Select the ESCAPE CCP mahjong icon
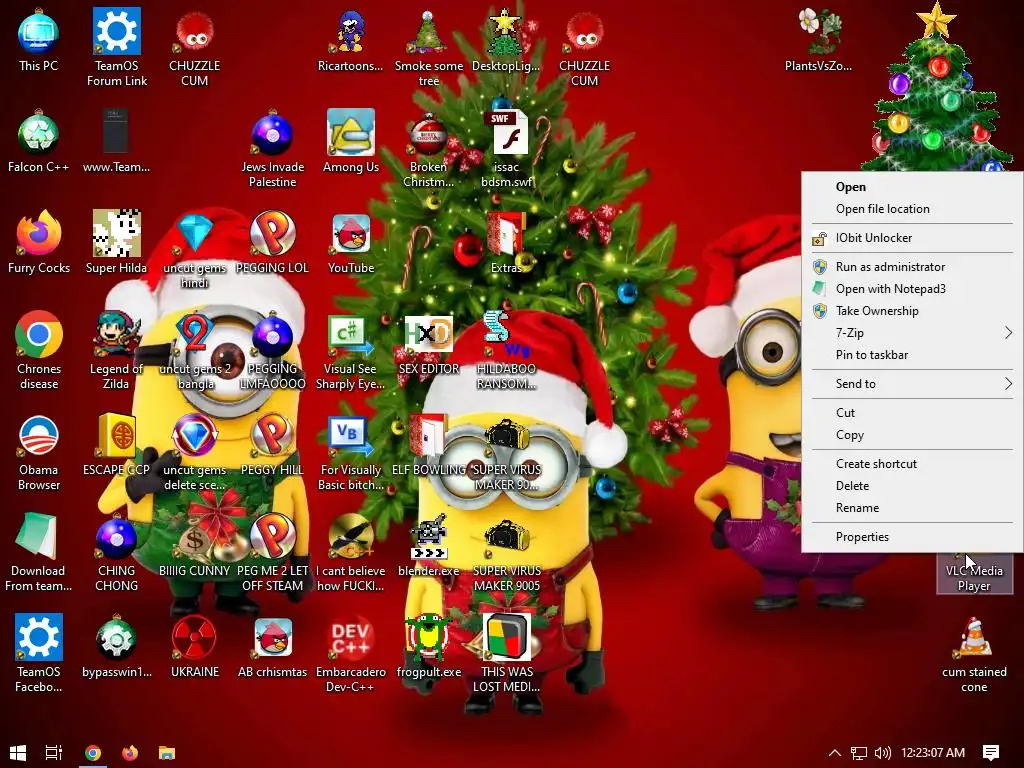The image size is (1024, 768). coord(116,444)
